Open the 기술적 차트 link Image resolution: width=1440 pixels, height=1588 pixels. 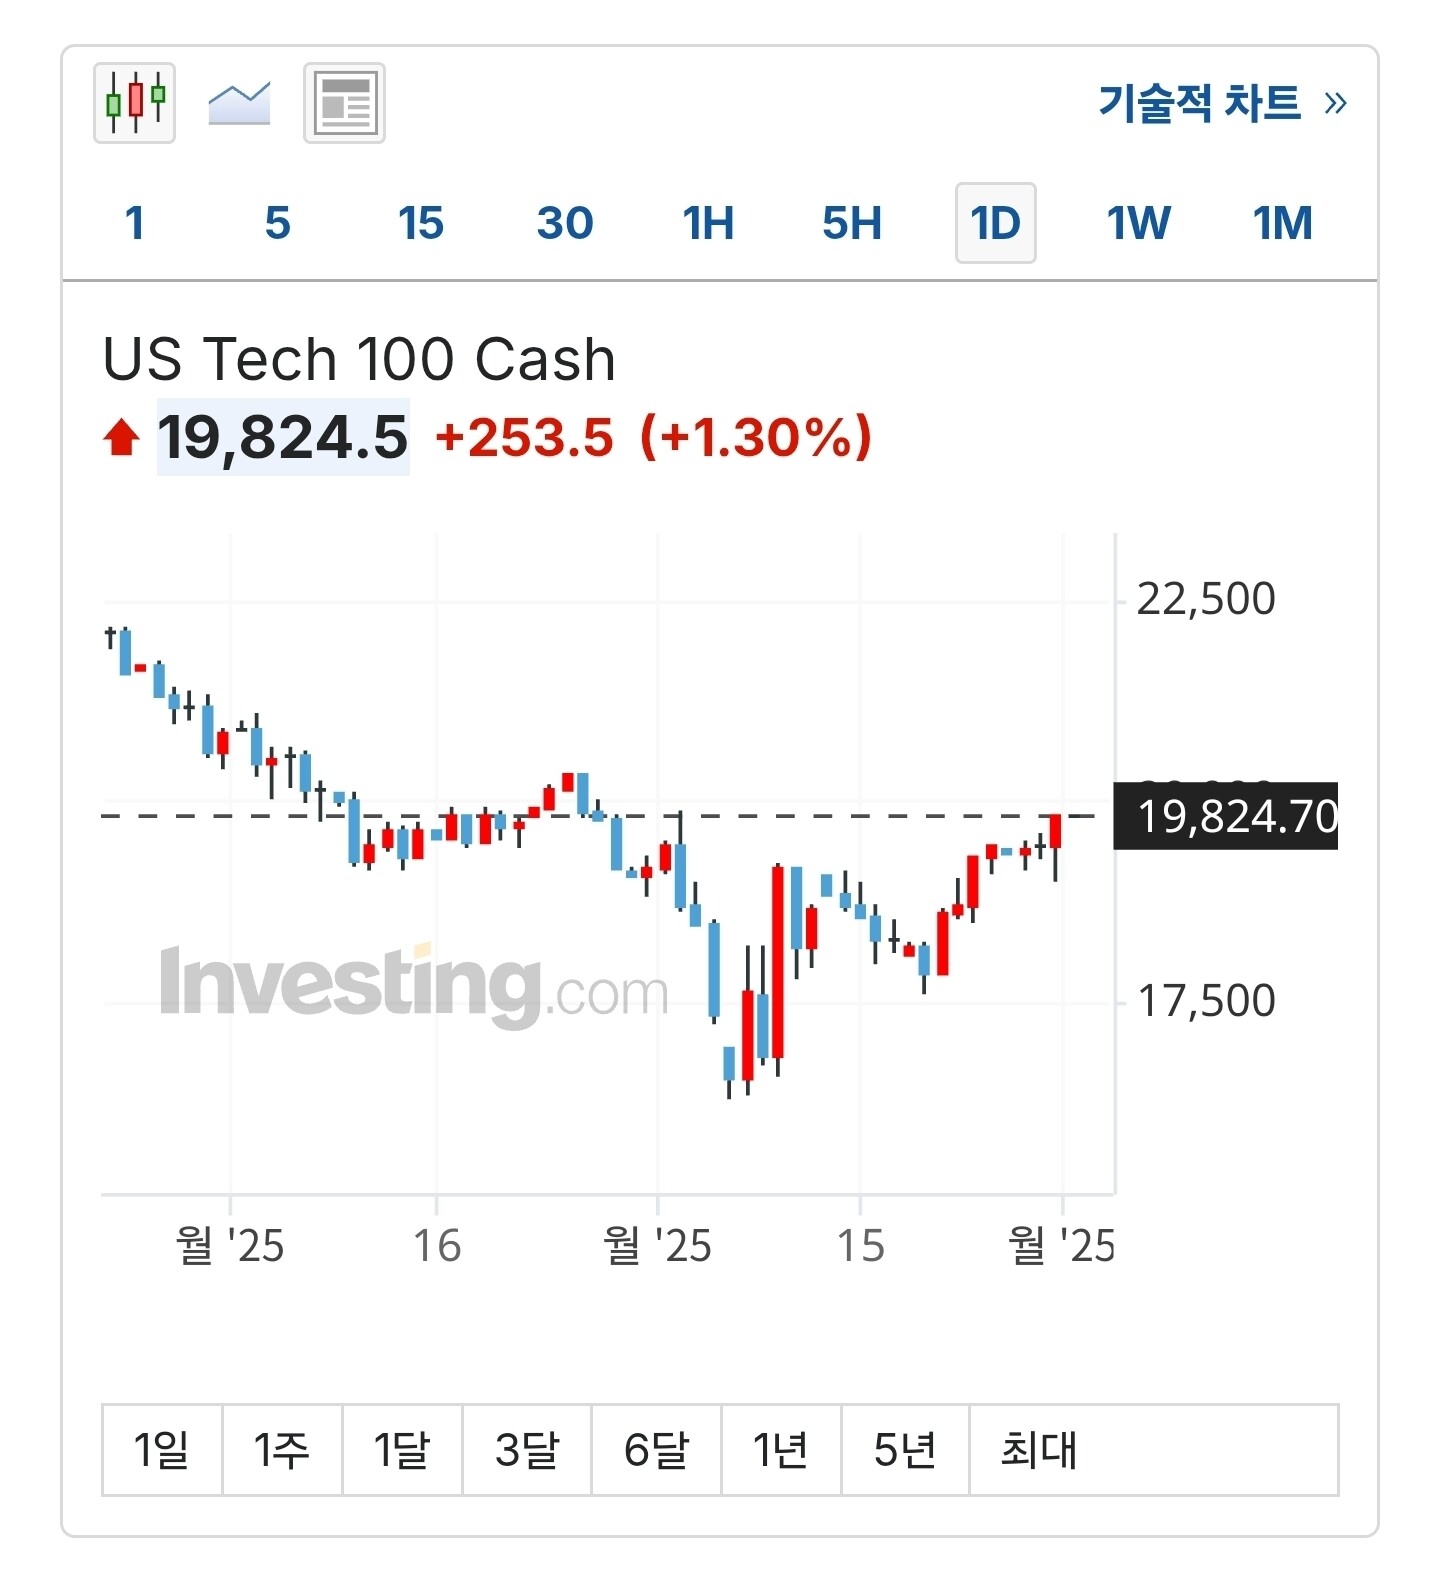coord(1221,103)
